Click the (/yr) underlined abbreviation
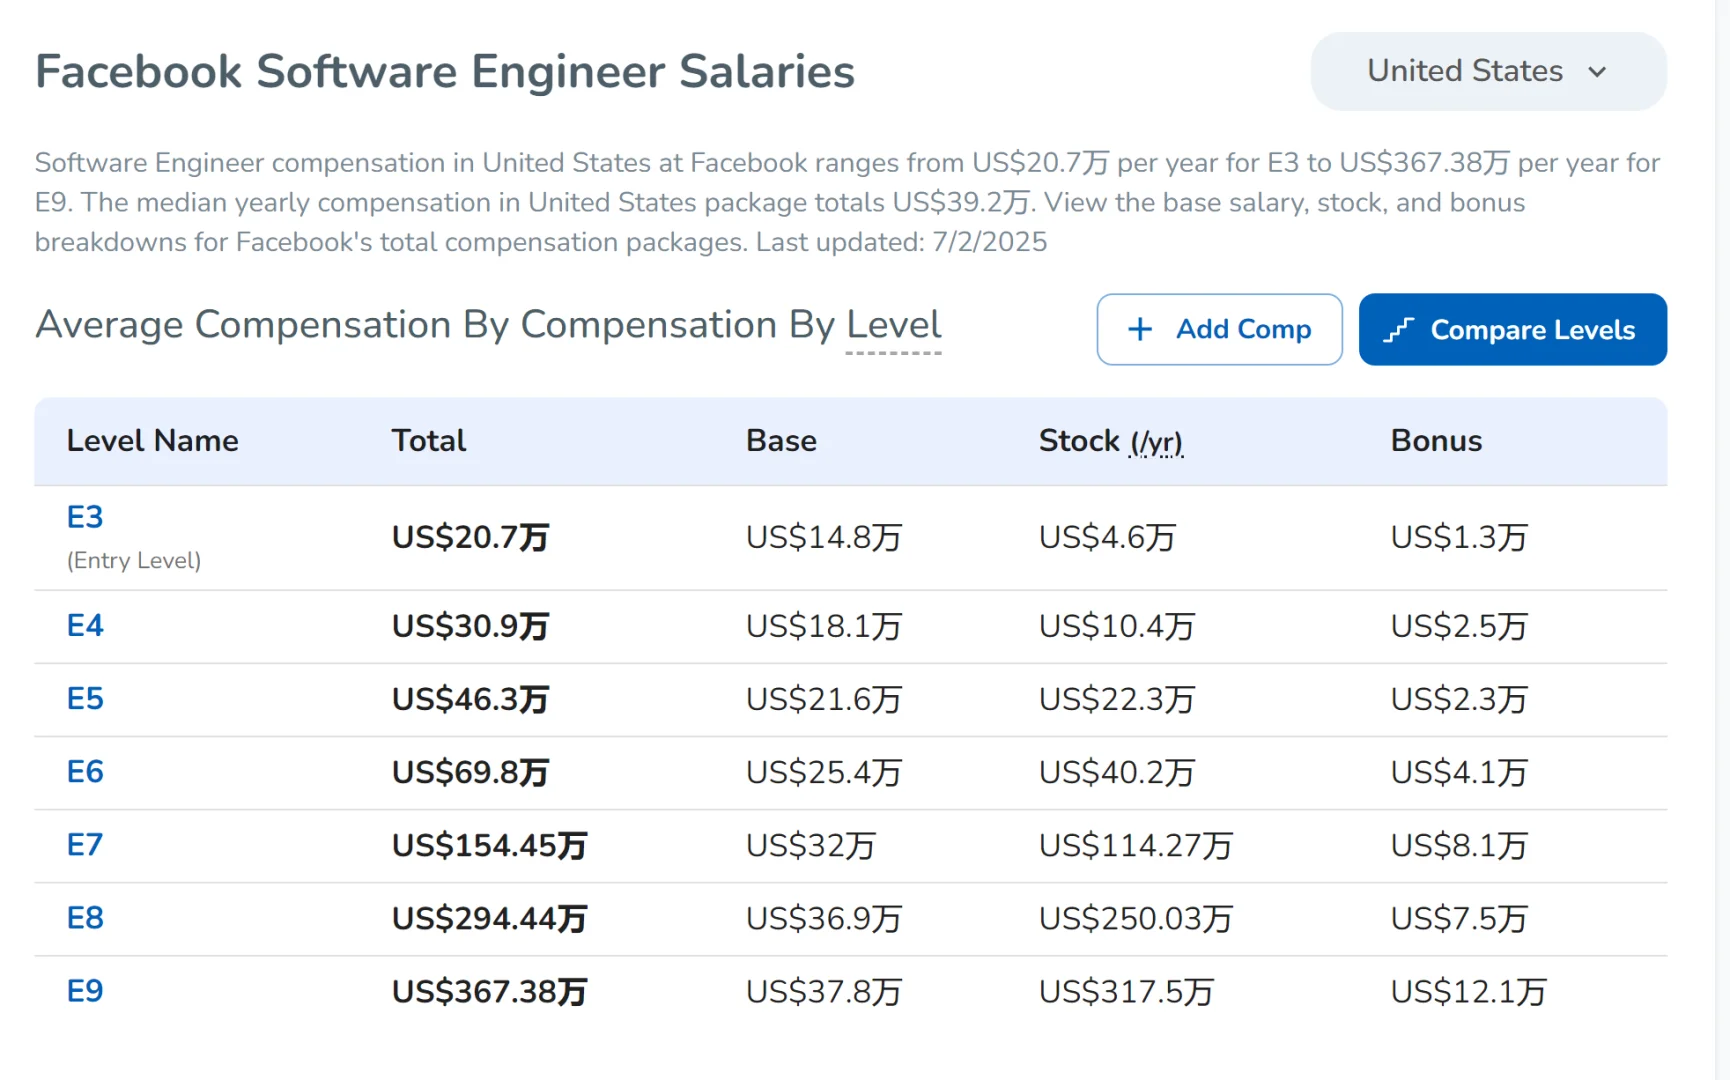Viewport: 1730px width, 1080px height. [1156, 442]
